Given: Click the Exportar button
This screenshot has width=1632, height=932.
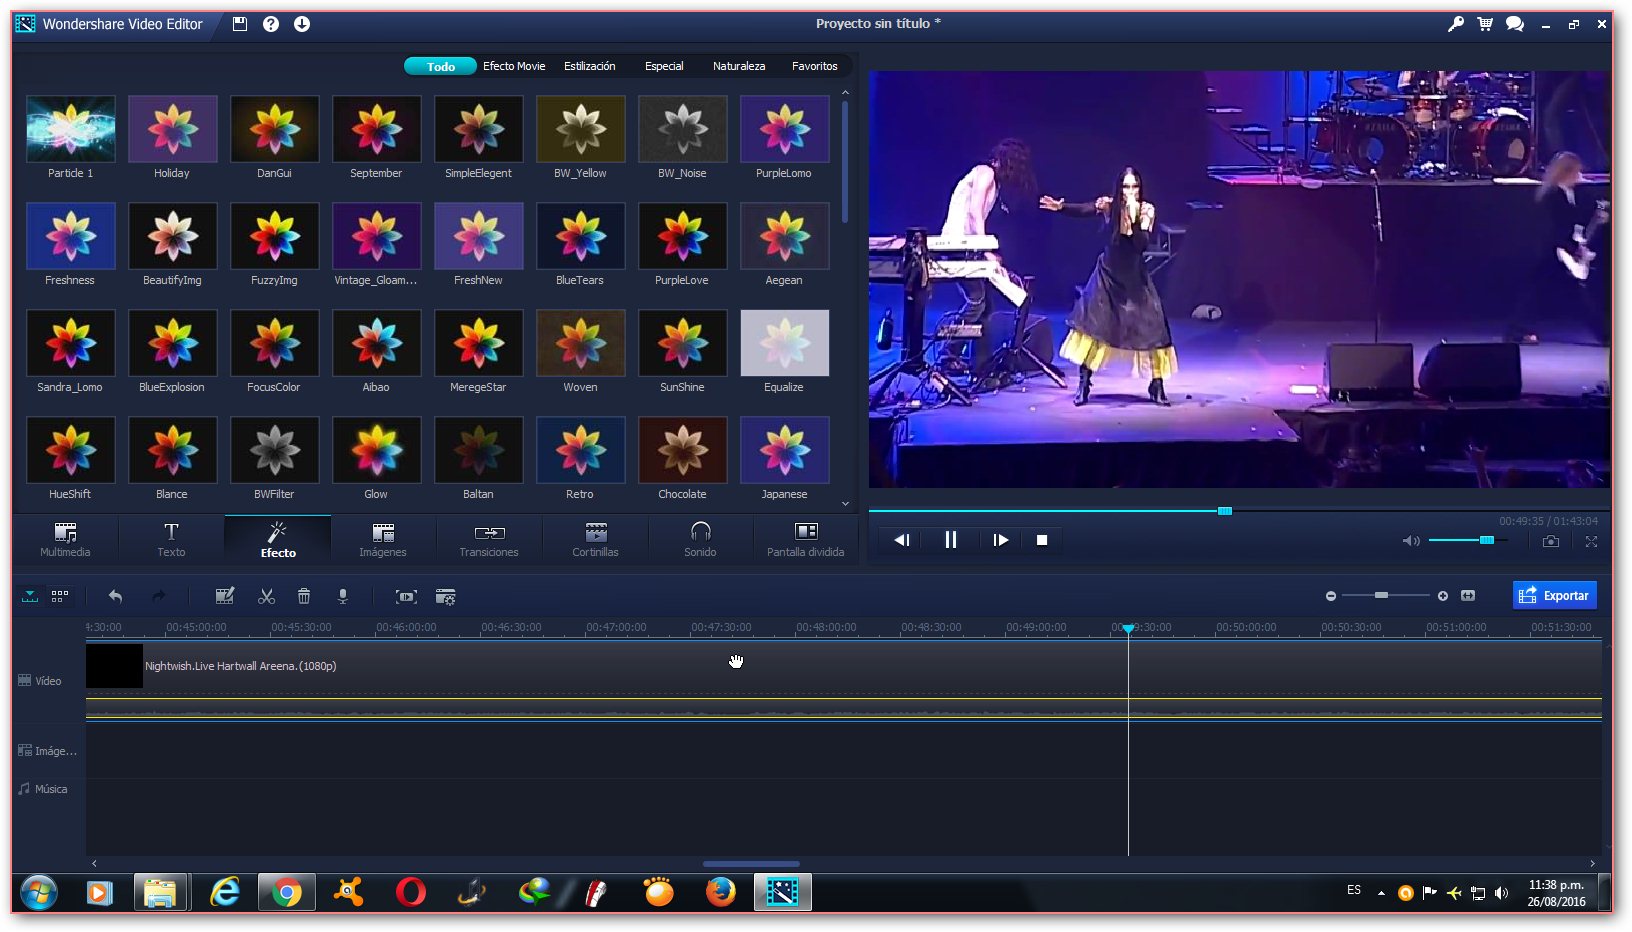Looking at the screenshot, I should click(x=1555, y=595).
